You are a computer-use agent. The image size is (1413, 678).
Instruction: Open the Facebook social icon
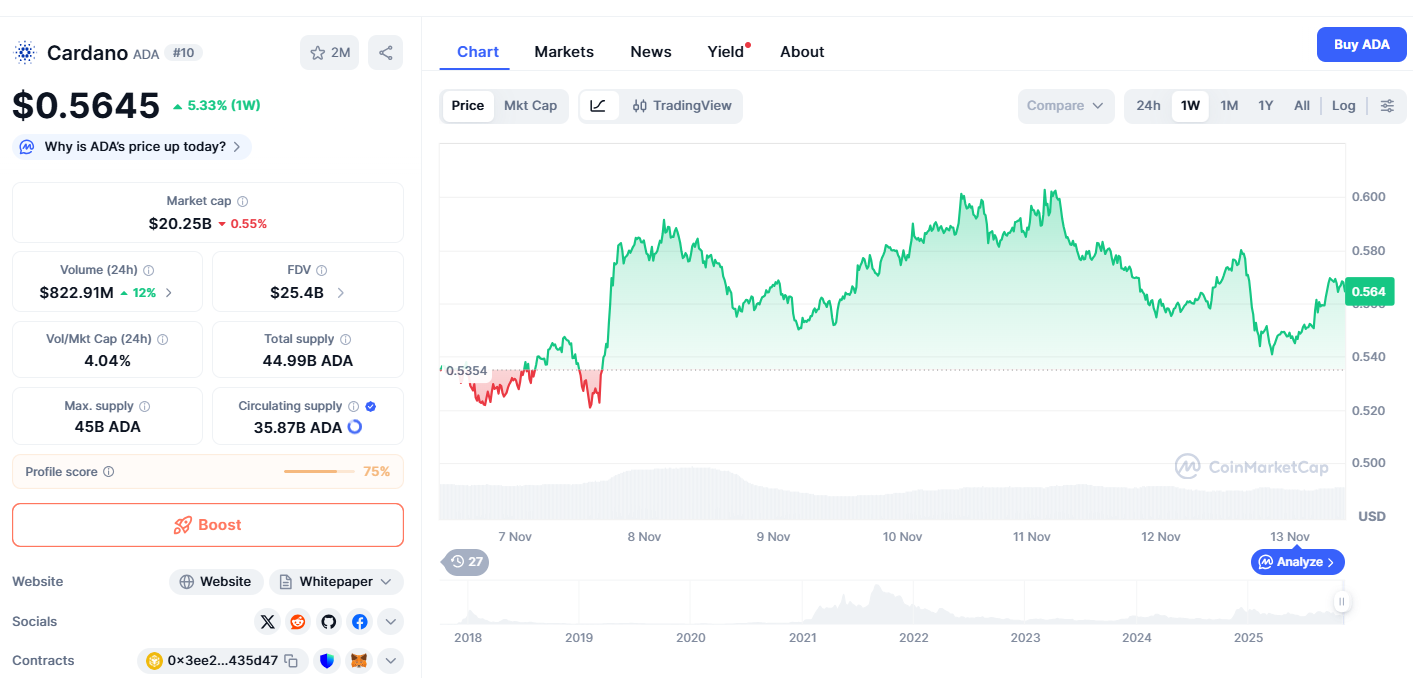pyautogui.click(x=360, y=622)
